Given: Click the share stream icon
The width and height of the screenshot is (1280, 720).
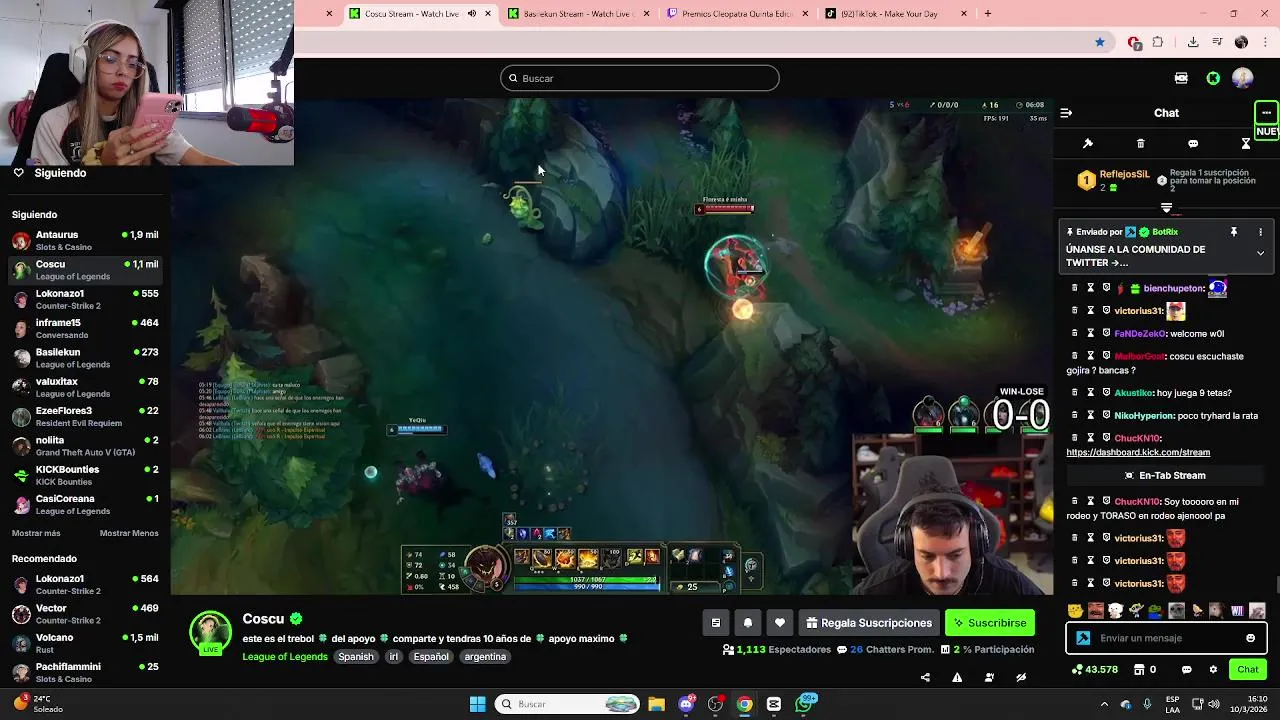Looking at the screenshot, I should pos(925,677).
